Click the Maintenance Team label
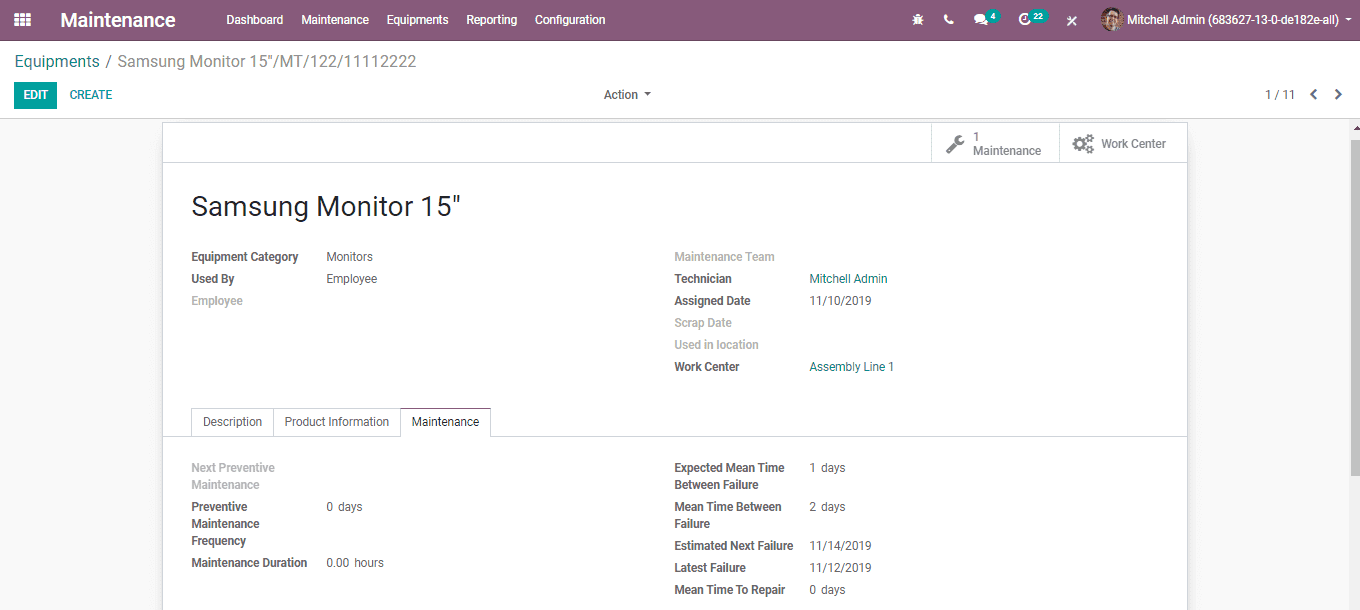 click(x=724, y=257)
